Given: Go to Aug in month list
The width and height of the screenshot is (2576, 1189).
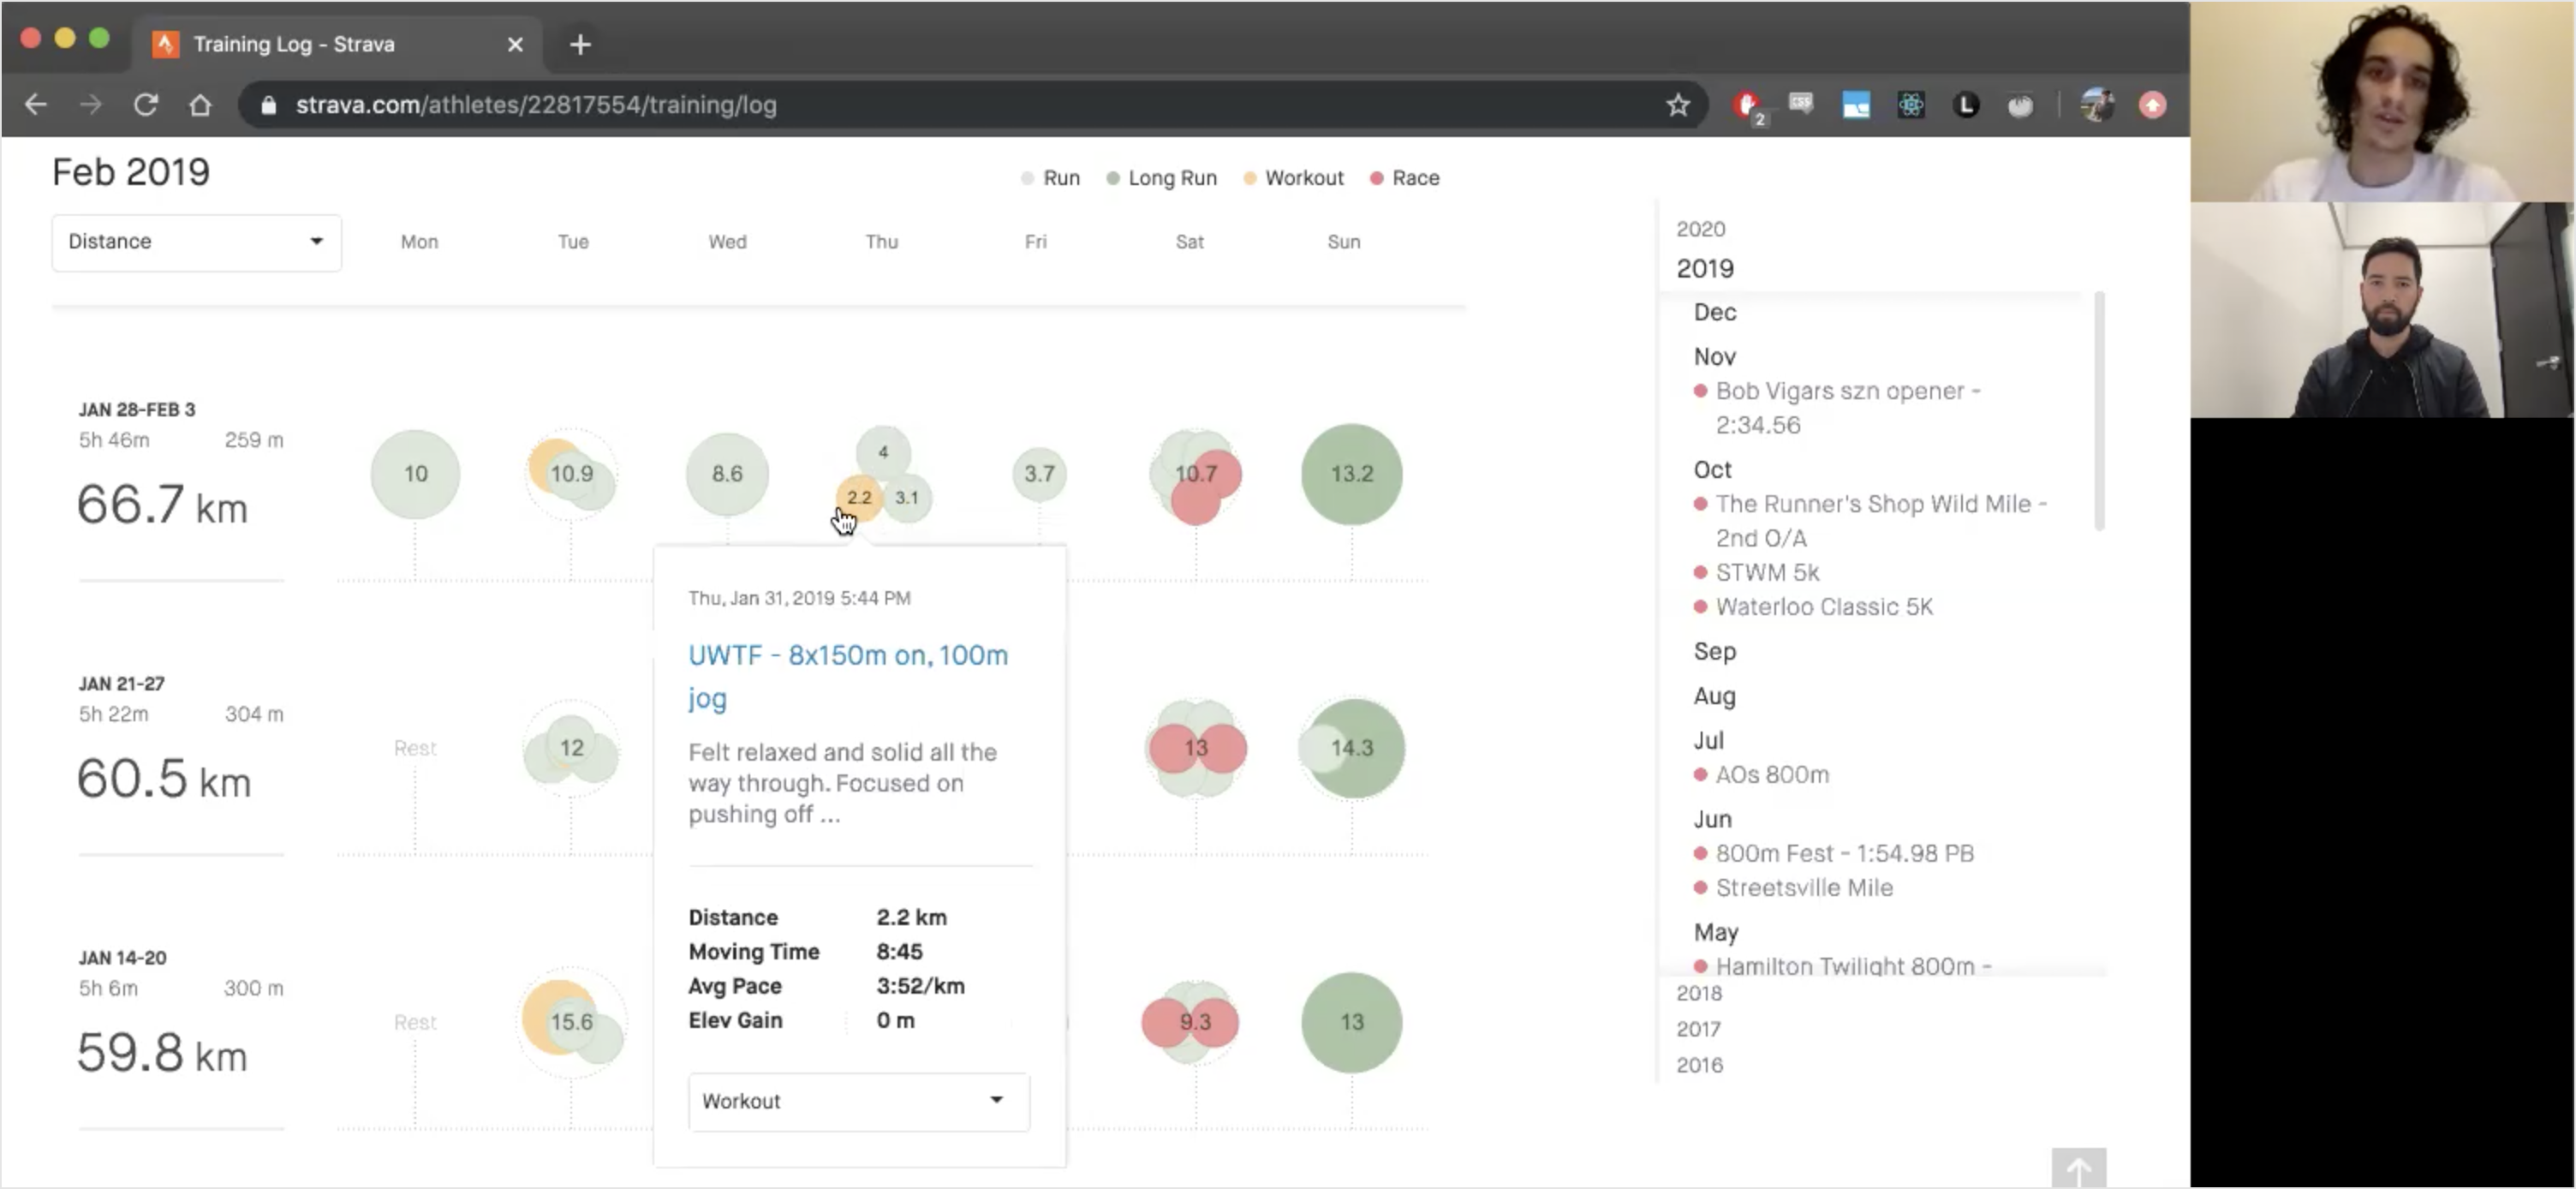Looking at the screenshot, I should click(1716, 697).
